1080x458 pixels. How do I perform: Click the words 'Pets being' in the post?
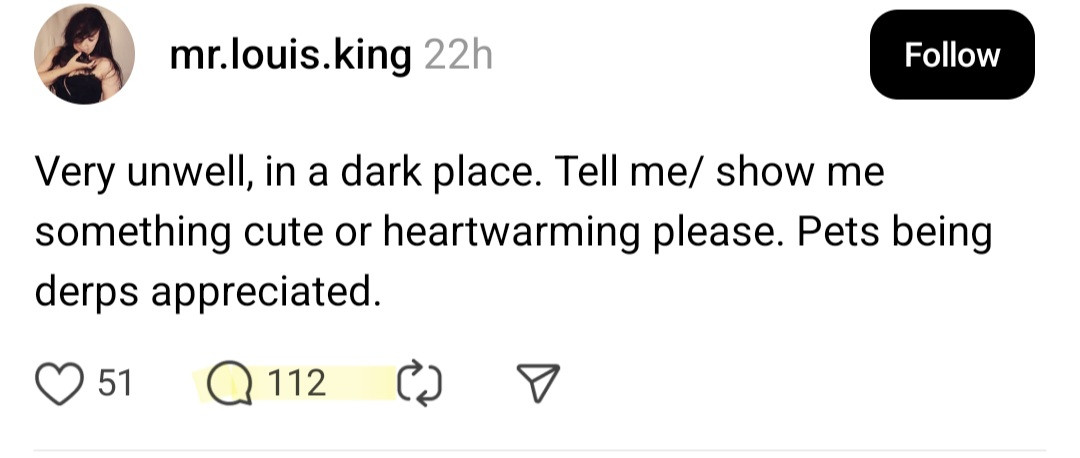point(895,233)
